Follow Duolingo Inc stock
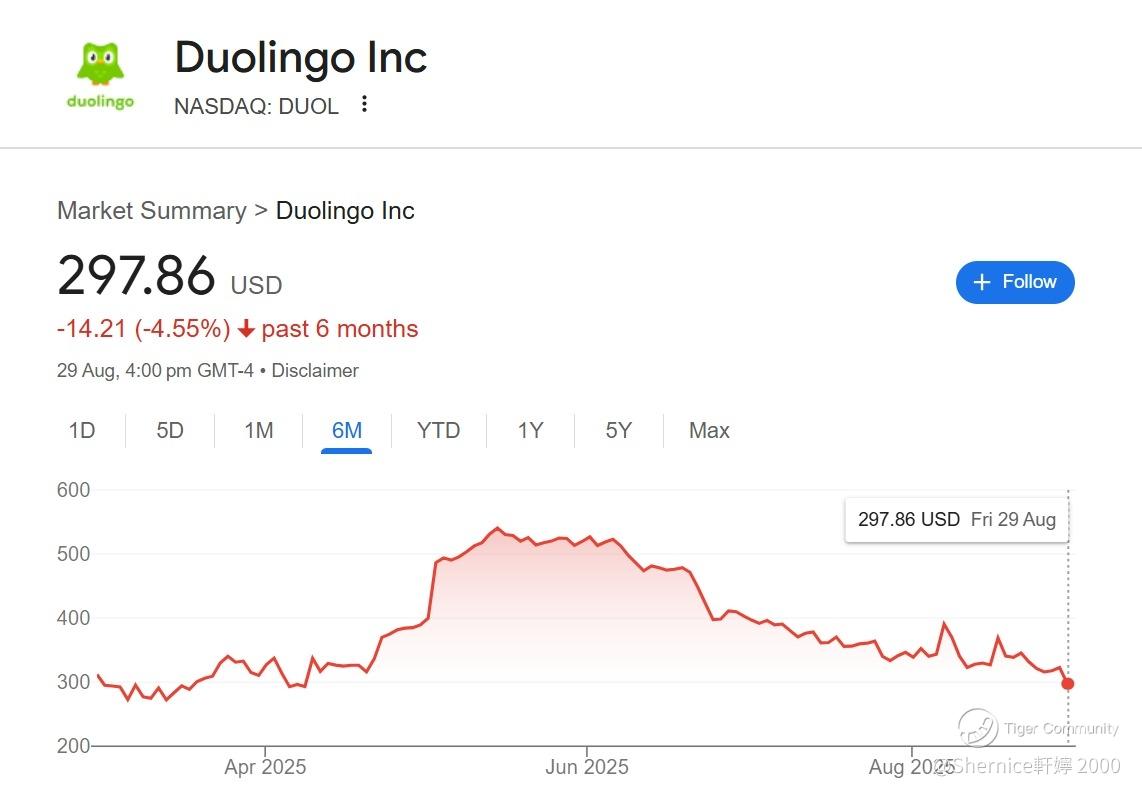Image resolution: width=1142 pixels, height=791 pixels. (1015, 282)
